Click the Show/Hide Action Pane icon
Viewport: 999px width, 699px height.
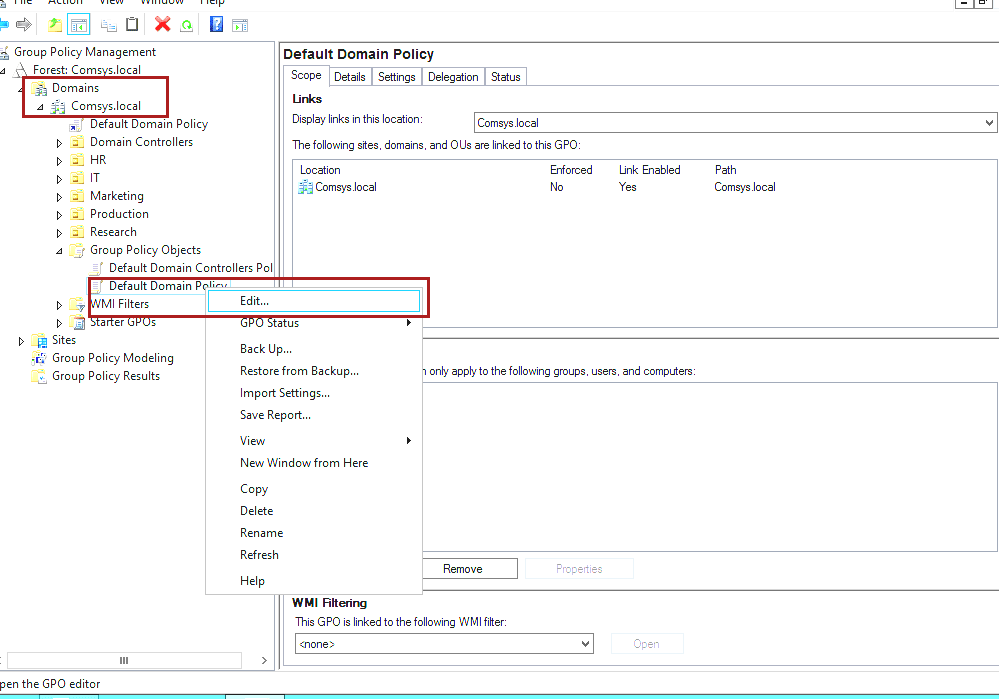point(240,24)
